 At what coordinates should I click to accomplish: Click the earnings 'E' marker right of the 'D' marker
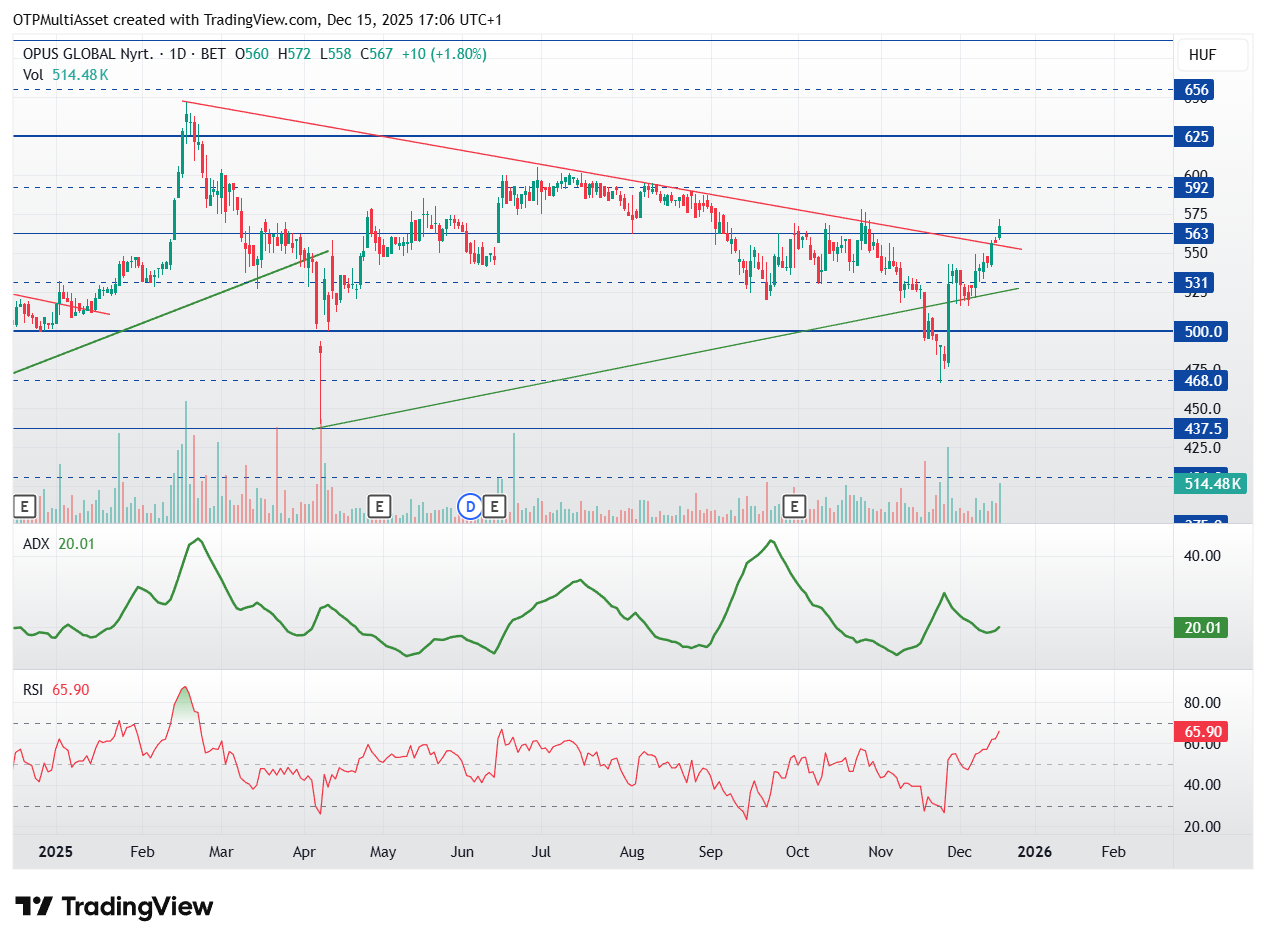(495, 507)
